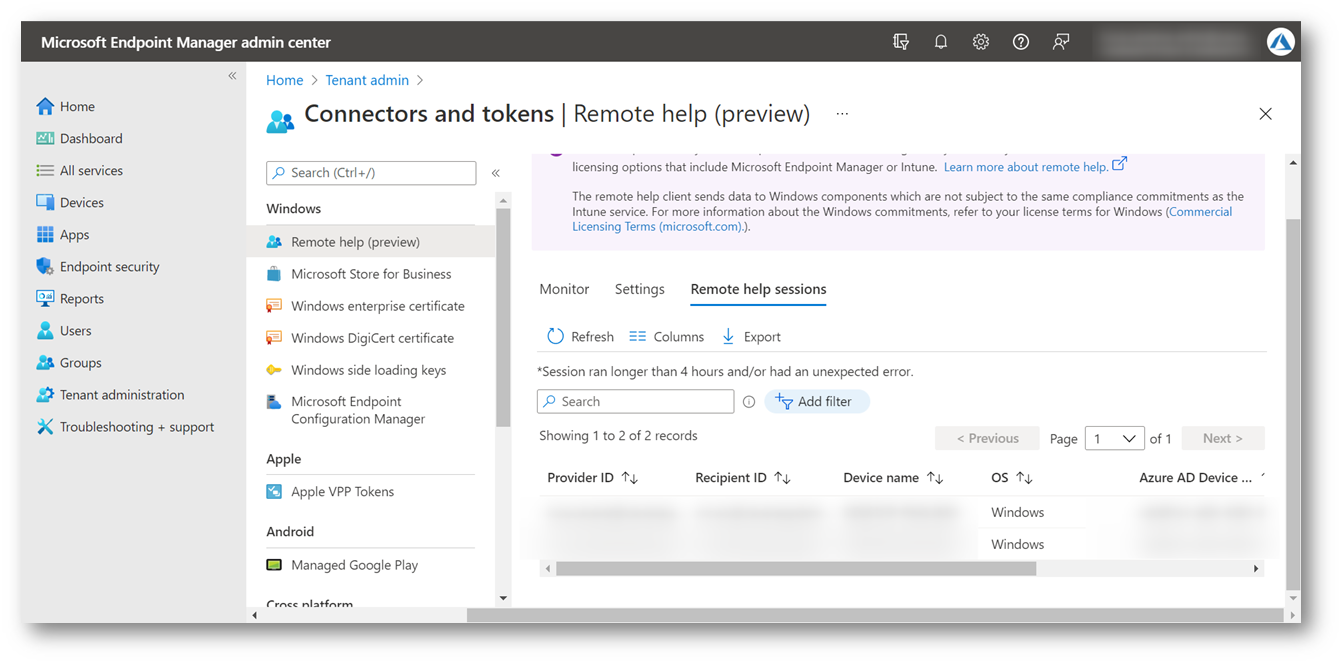Viewport: 1343px width, 665px height.
Task: Click 'Showing 1 to 2 of 2 records'
Action: (618, 436)
